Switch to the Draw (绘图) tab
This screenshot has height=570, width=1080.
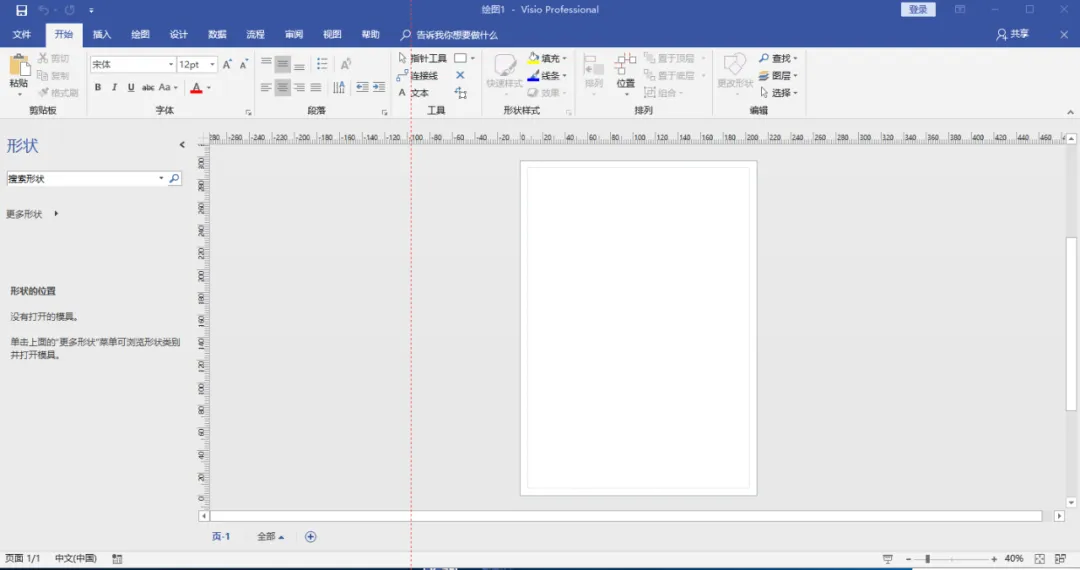point(141,34)
